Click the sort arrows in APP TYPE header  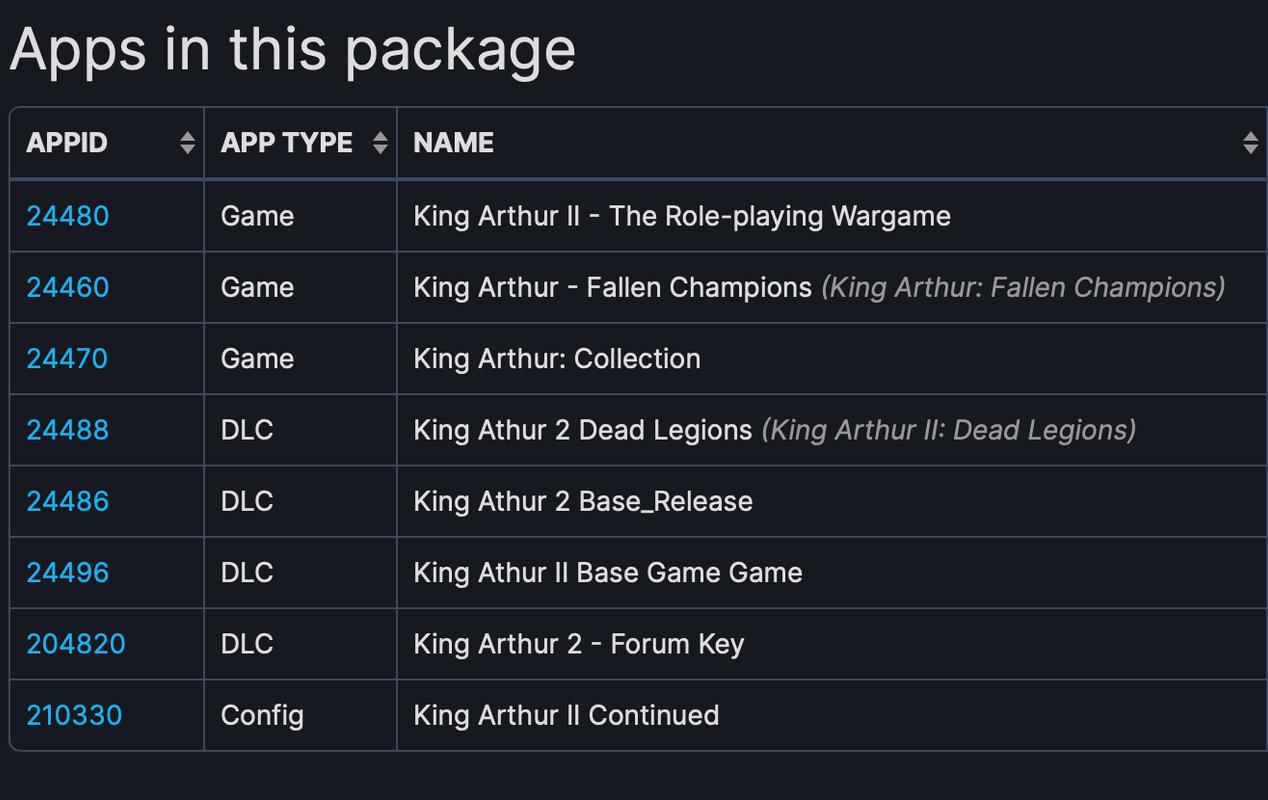coord(380,143)
